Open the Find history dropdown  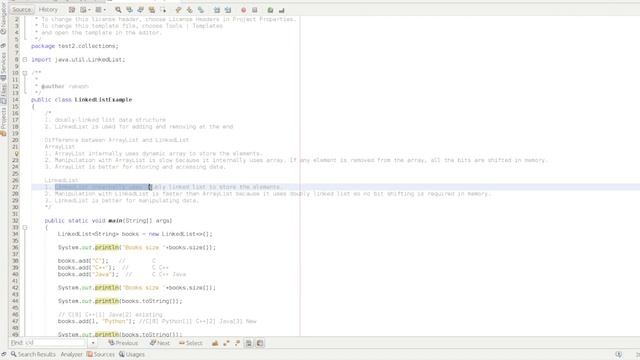click(x=93, y=343)
